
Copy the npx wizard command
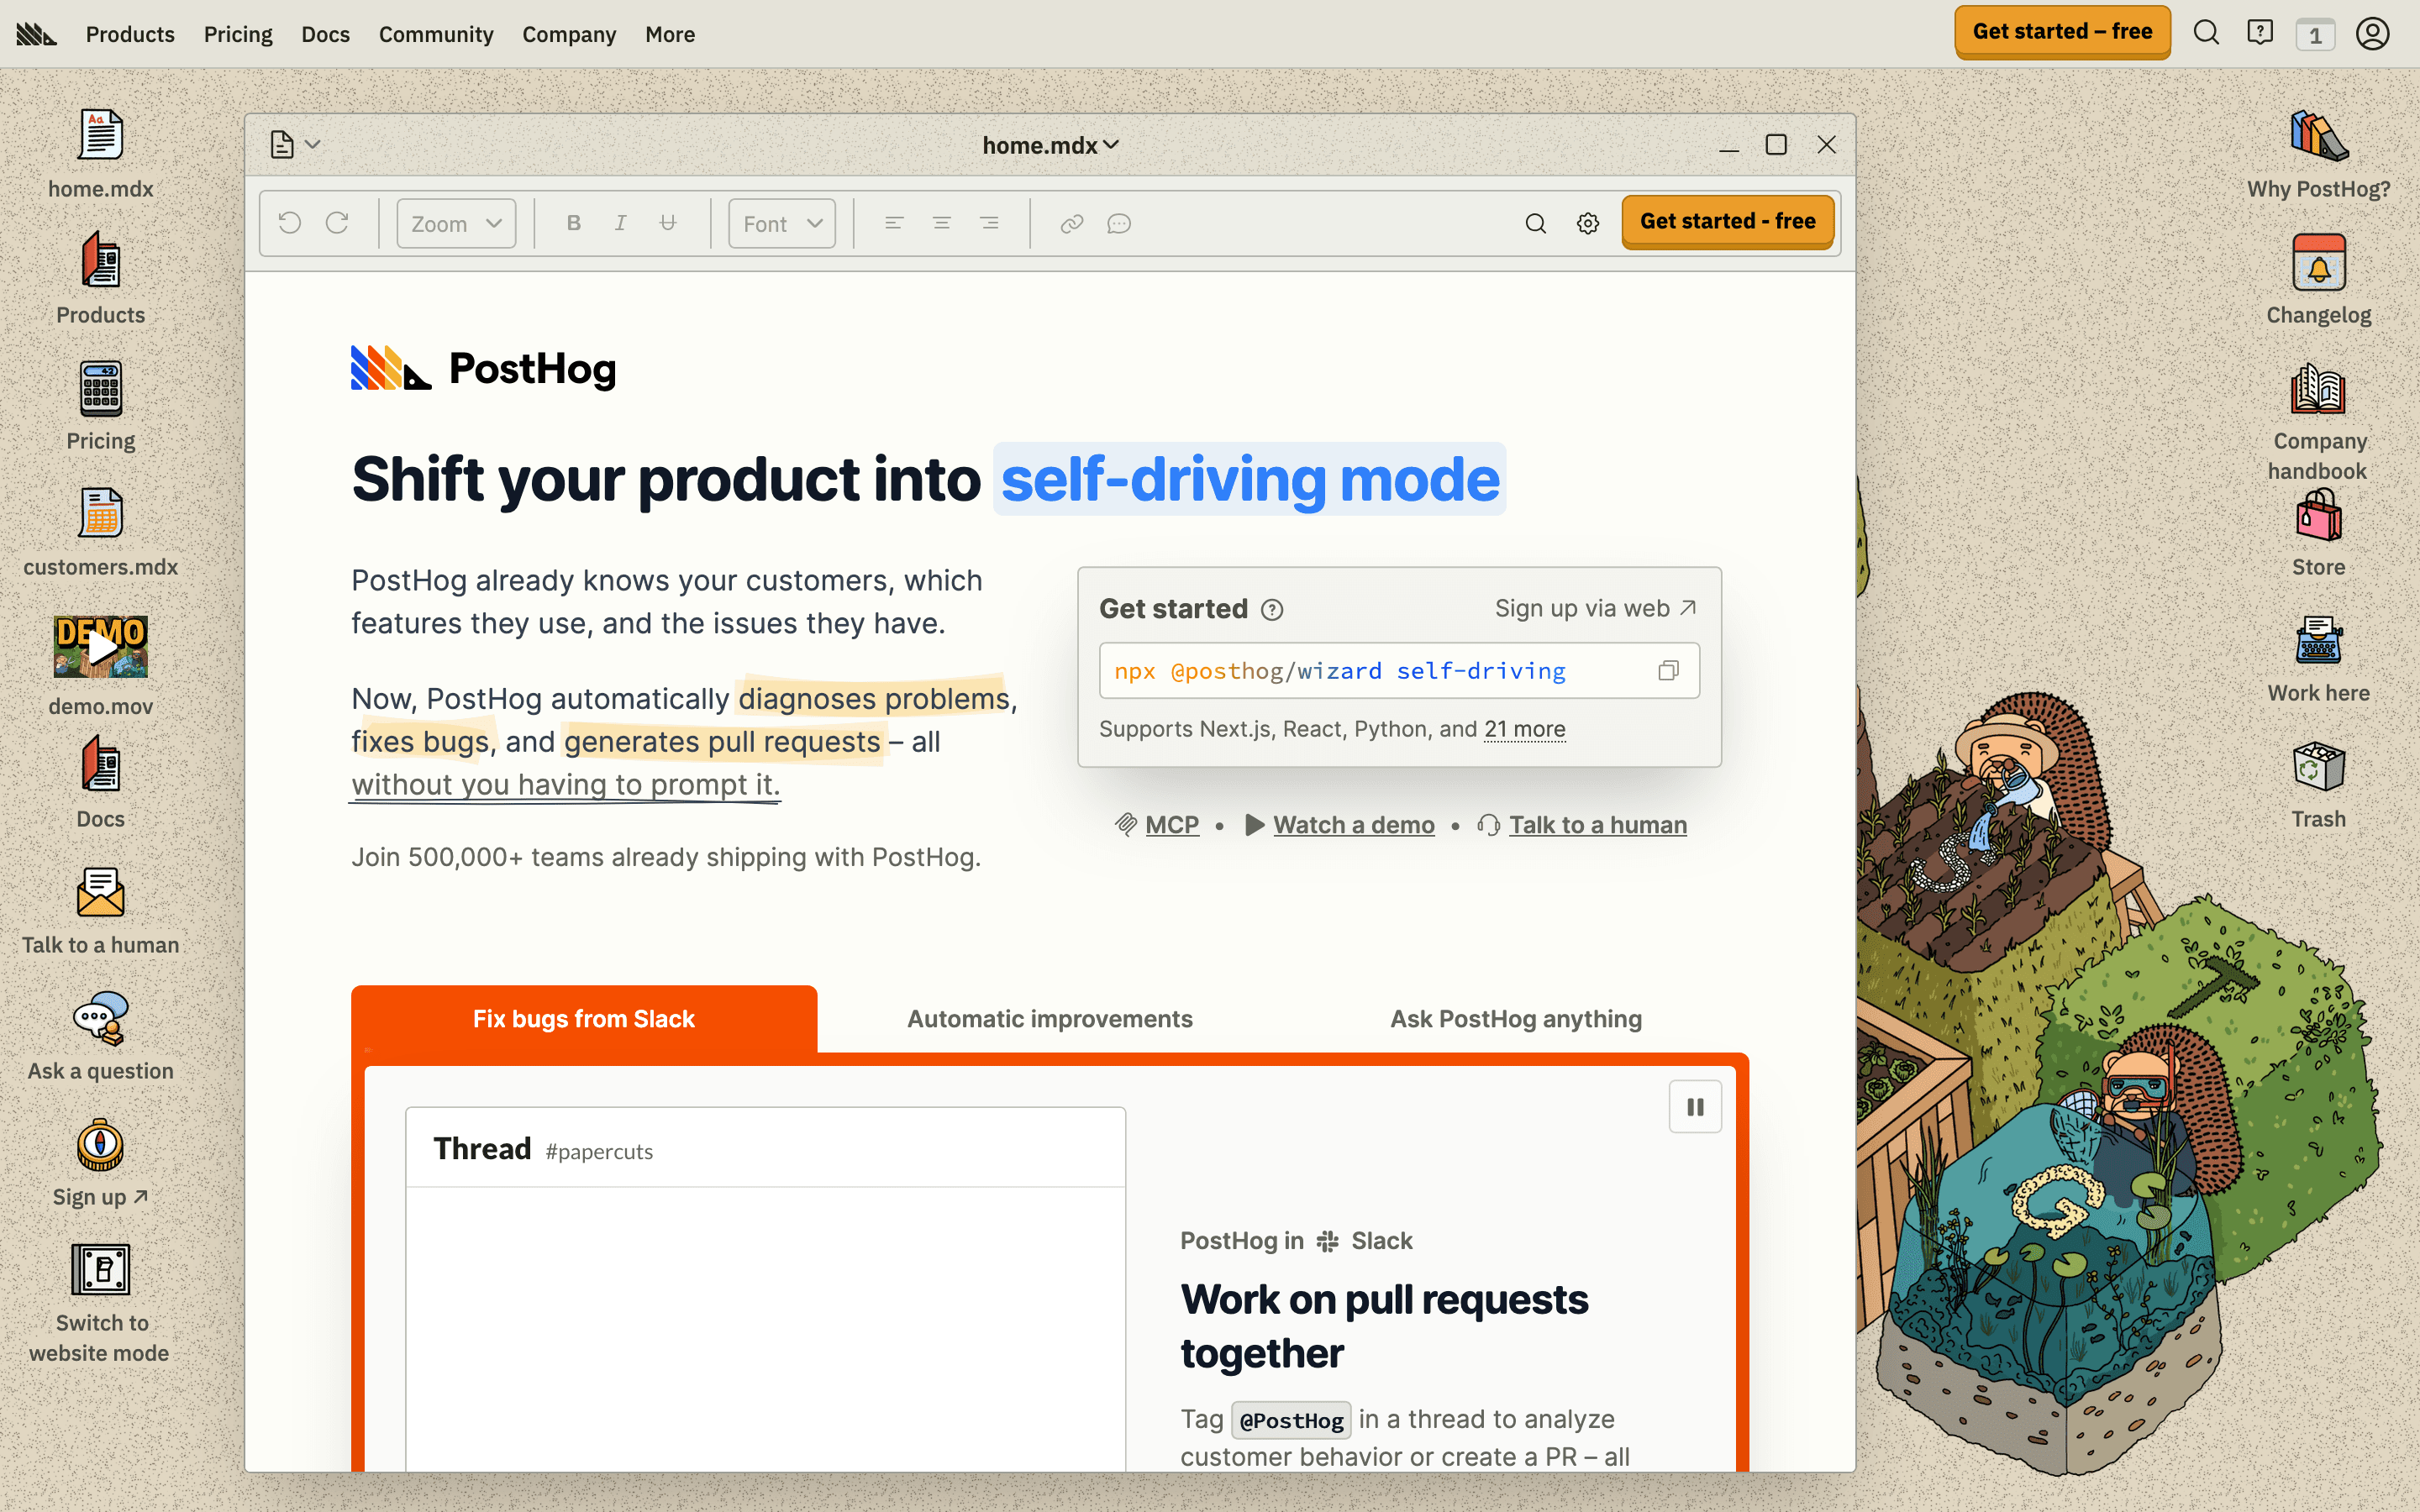1668,671
